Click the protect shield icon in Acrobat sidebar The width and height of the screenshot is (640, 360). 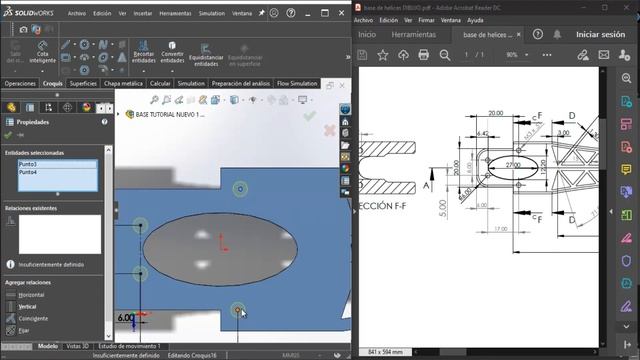626,260
